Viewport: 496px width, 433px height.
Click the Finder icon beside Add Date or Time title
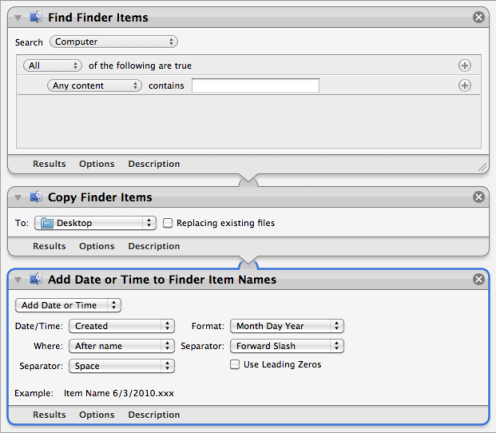36,279
